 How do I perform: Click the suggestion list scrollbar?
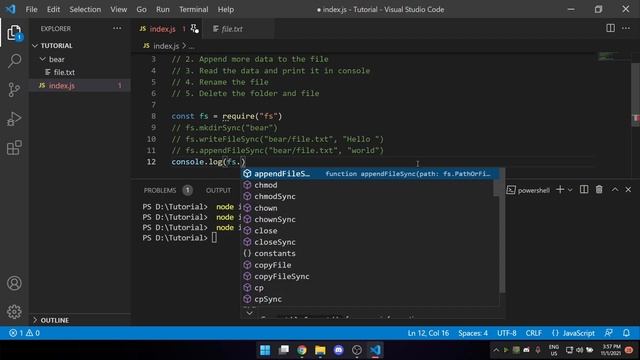click(502, 231)
